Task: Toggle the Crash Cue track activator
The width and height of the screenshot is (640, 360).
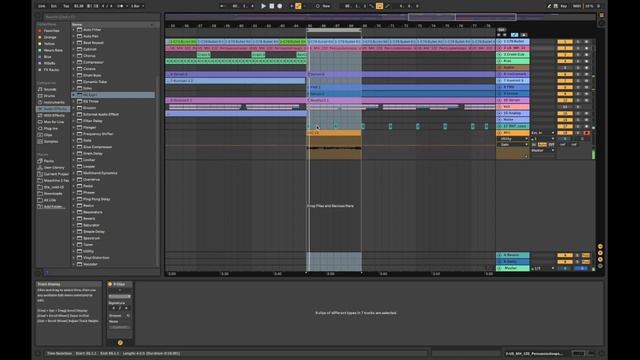Action: (565, 55)
